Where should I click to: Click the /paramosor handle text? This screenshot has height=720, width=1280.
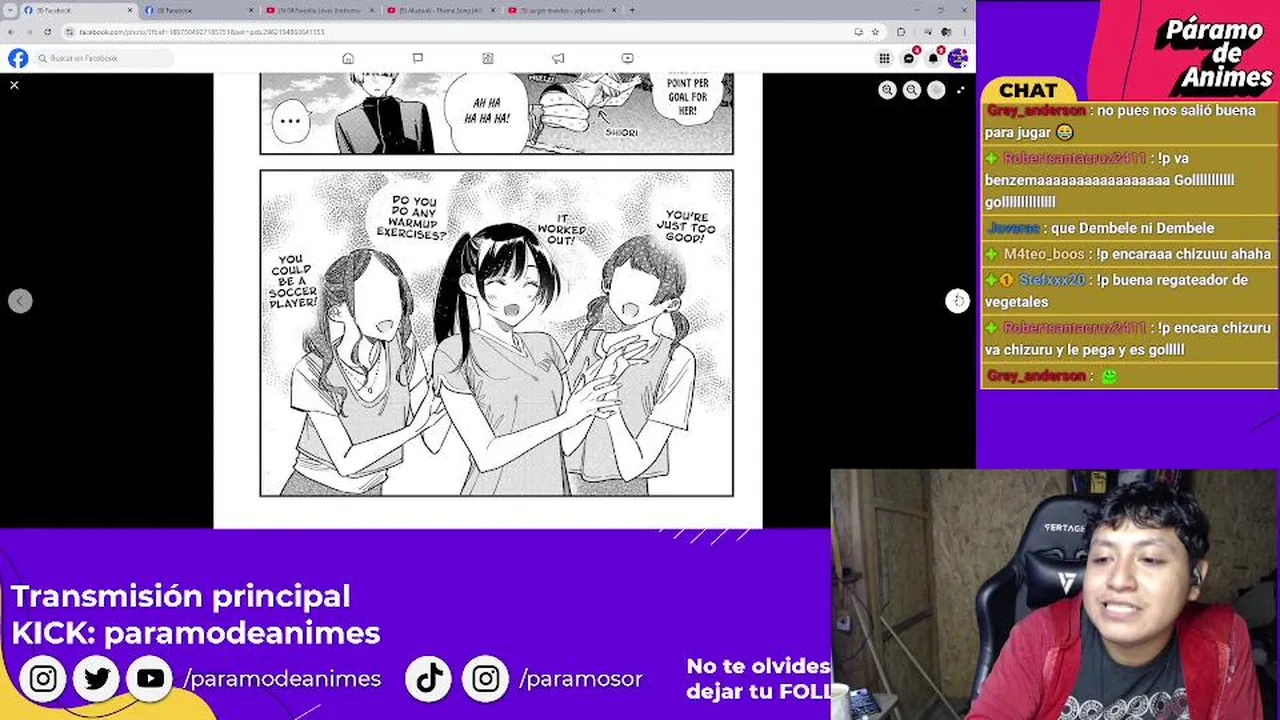[x=581, y=679]
